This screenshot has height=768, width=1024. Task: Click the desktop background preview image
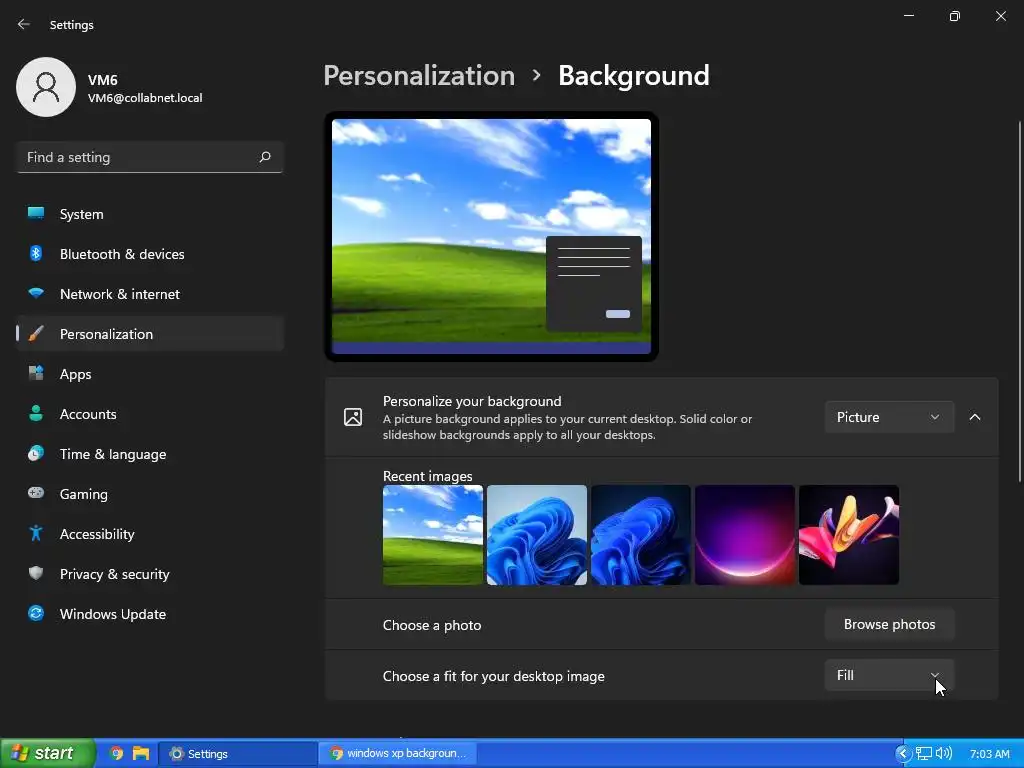point(491,236)
